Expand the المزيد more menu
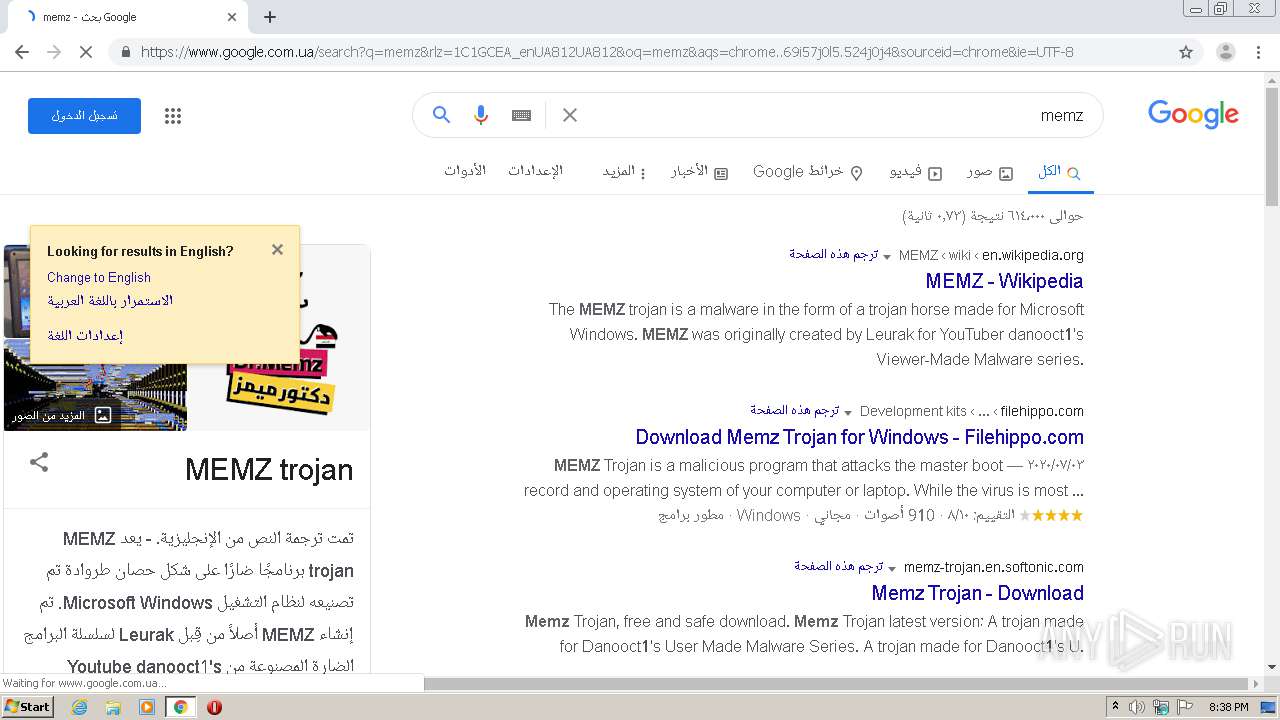 624,172
